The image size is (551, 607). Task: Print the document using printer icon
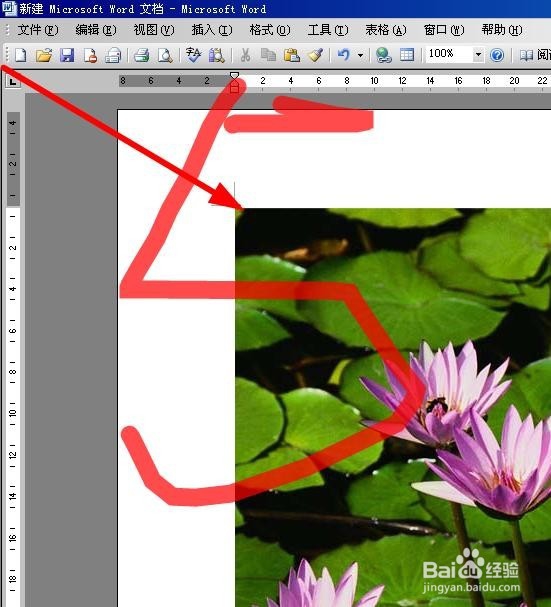(x=141, y=55)
